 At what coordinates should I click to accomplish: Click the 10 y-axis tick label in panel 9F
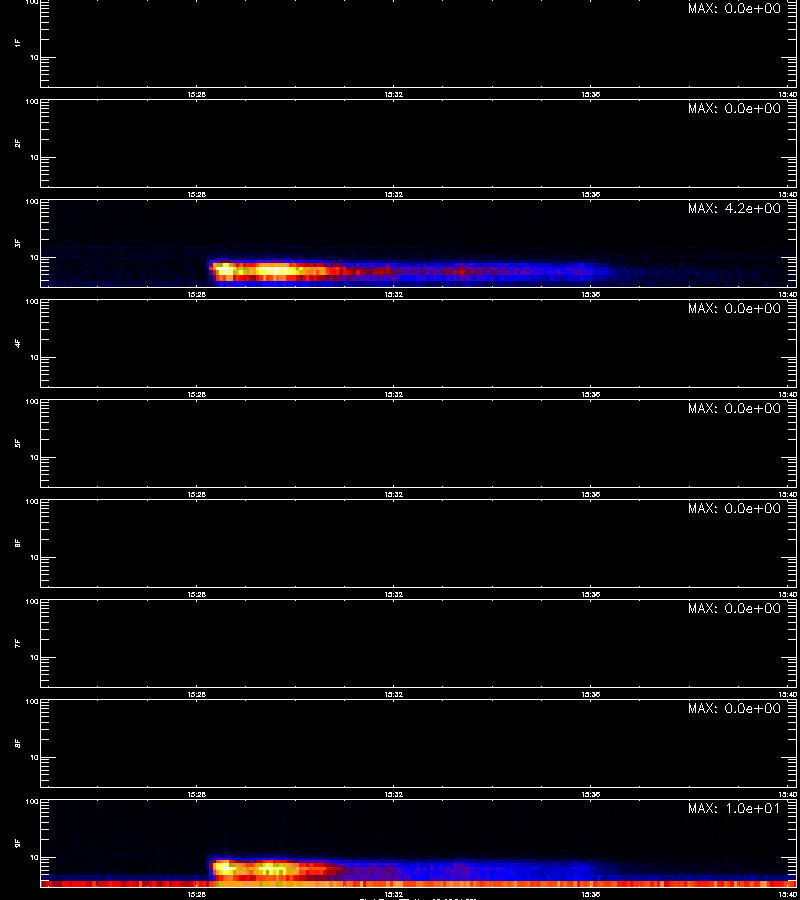pos(34,858)
